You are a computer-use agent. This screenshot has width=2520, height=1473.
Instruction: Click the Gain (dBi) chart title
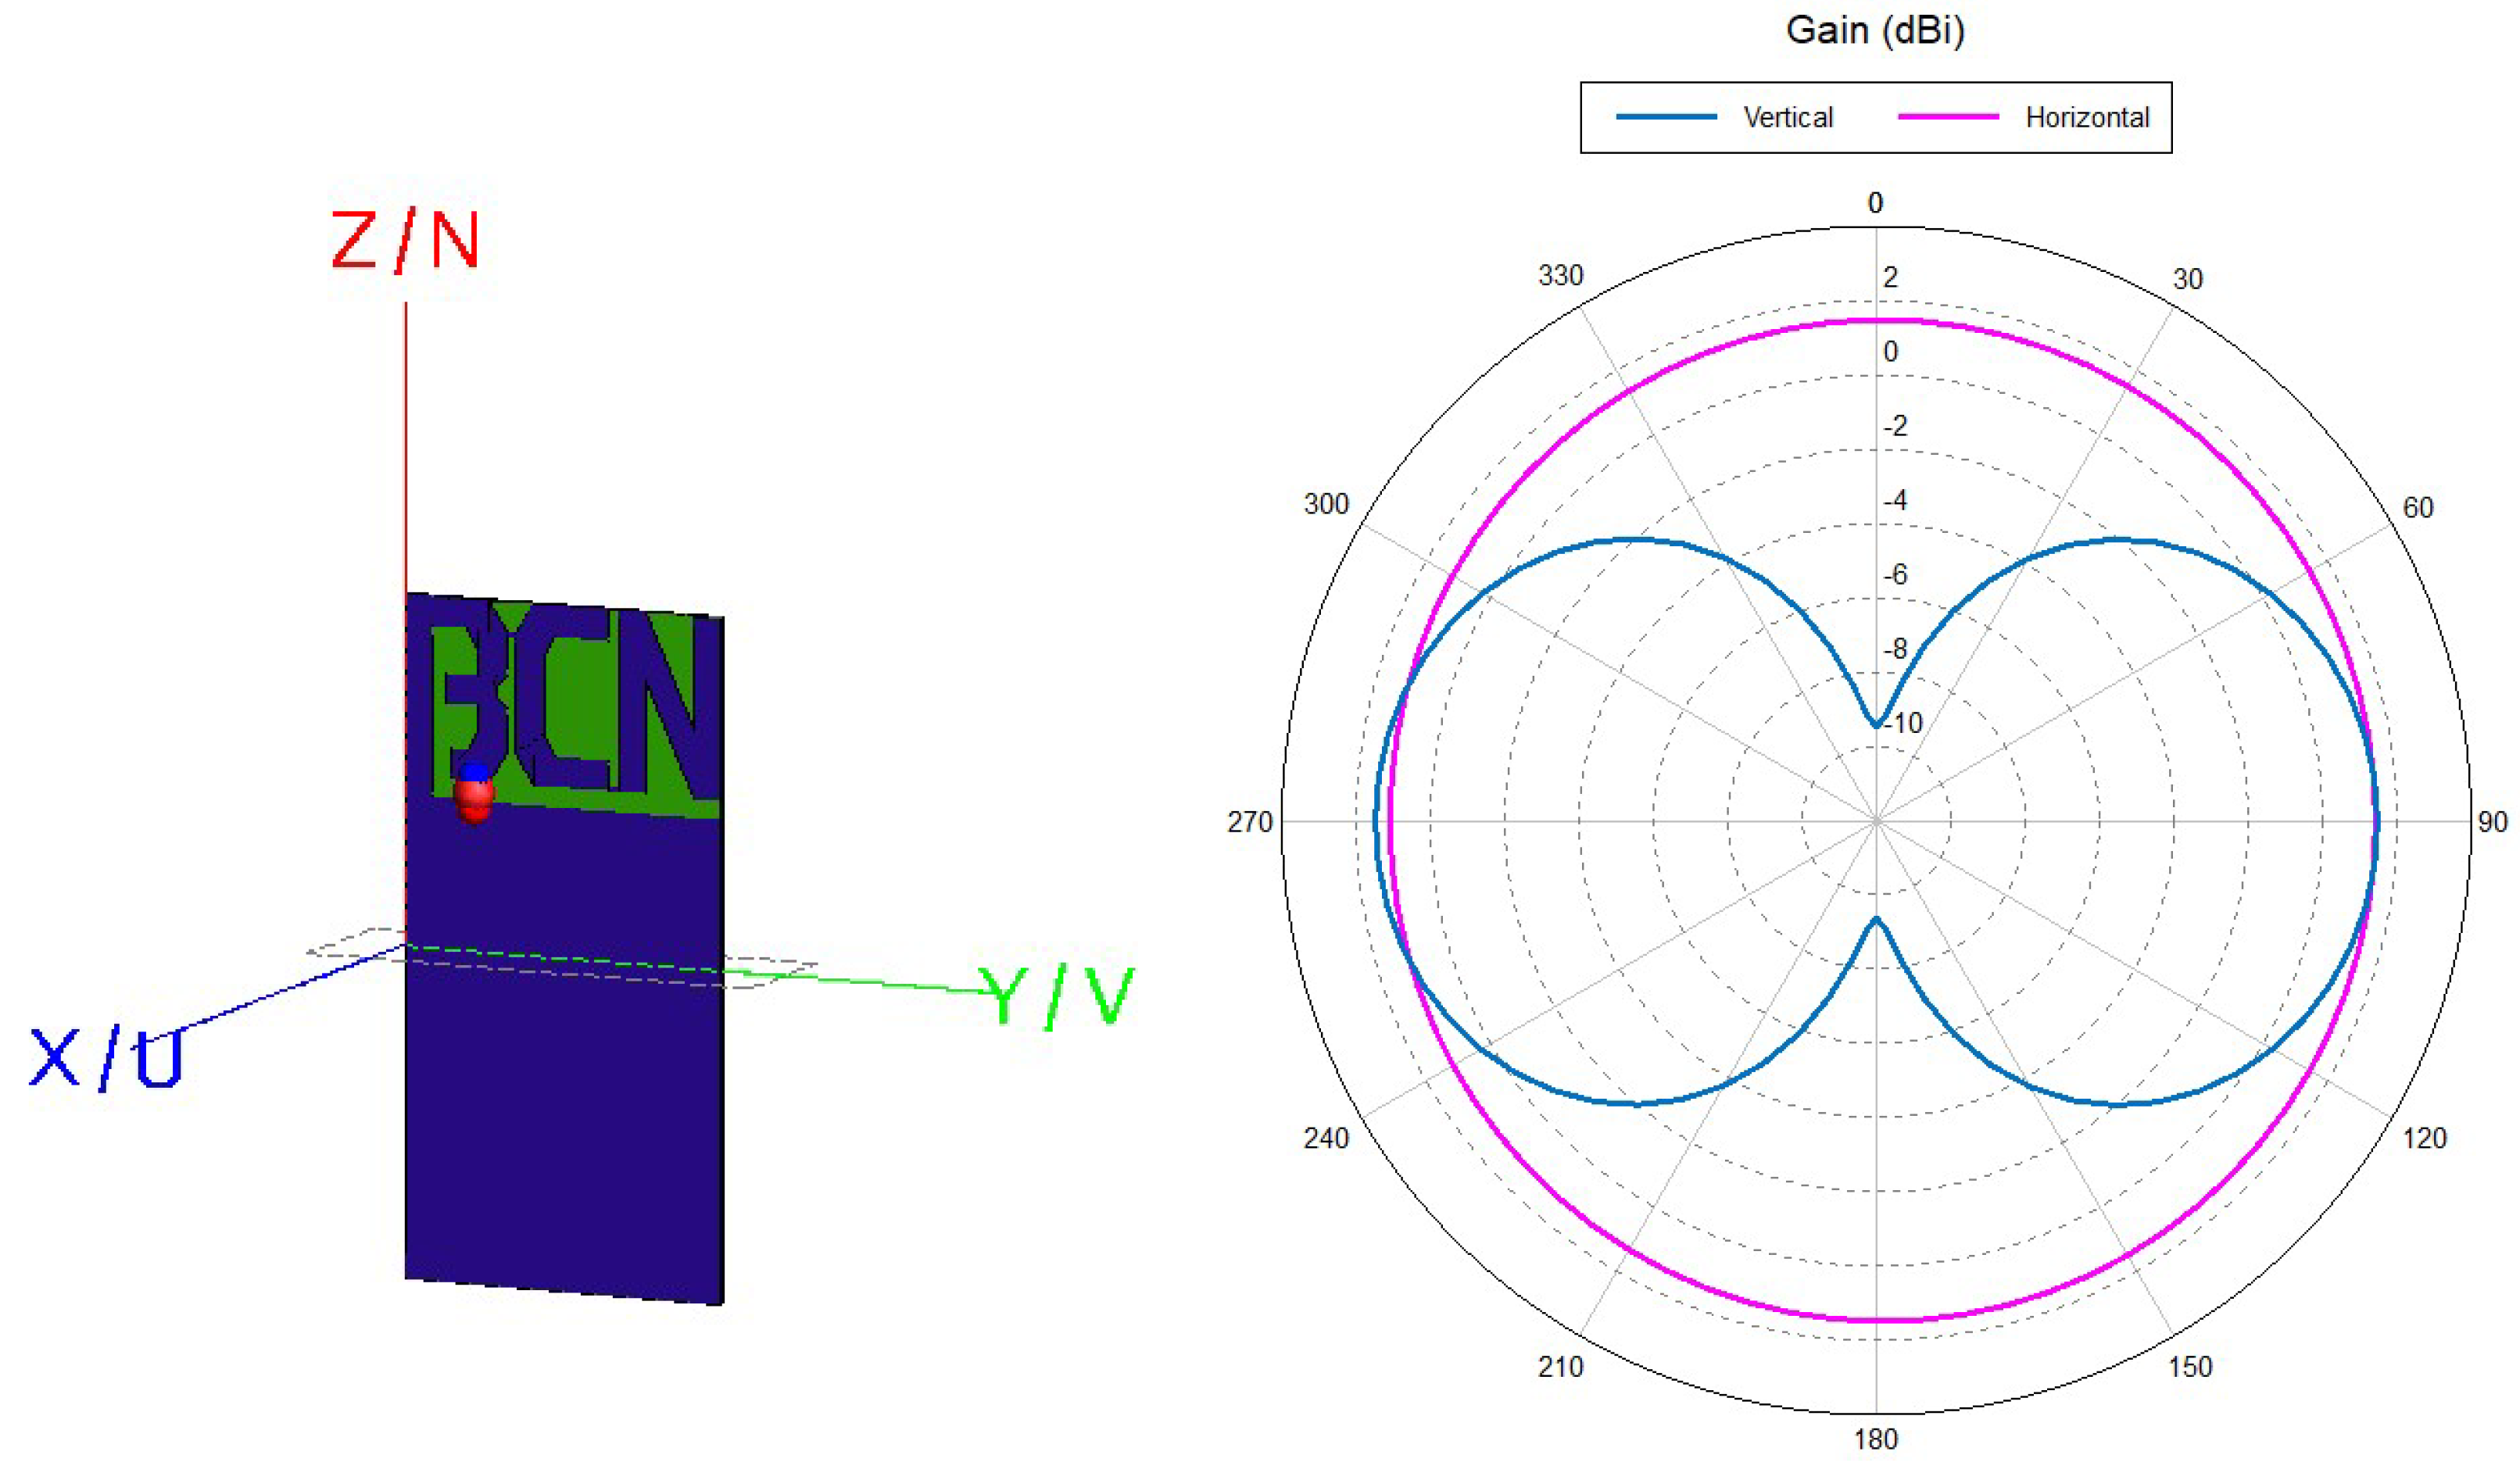click(x=1875, y=30)
